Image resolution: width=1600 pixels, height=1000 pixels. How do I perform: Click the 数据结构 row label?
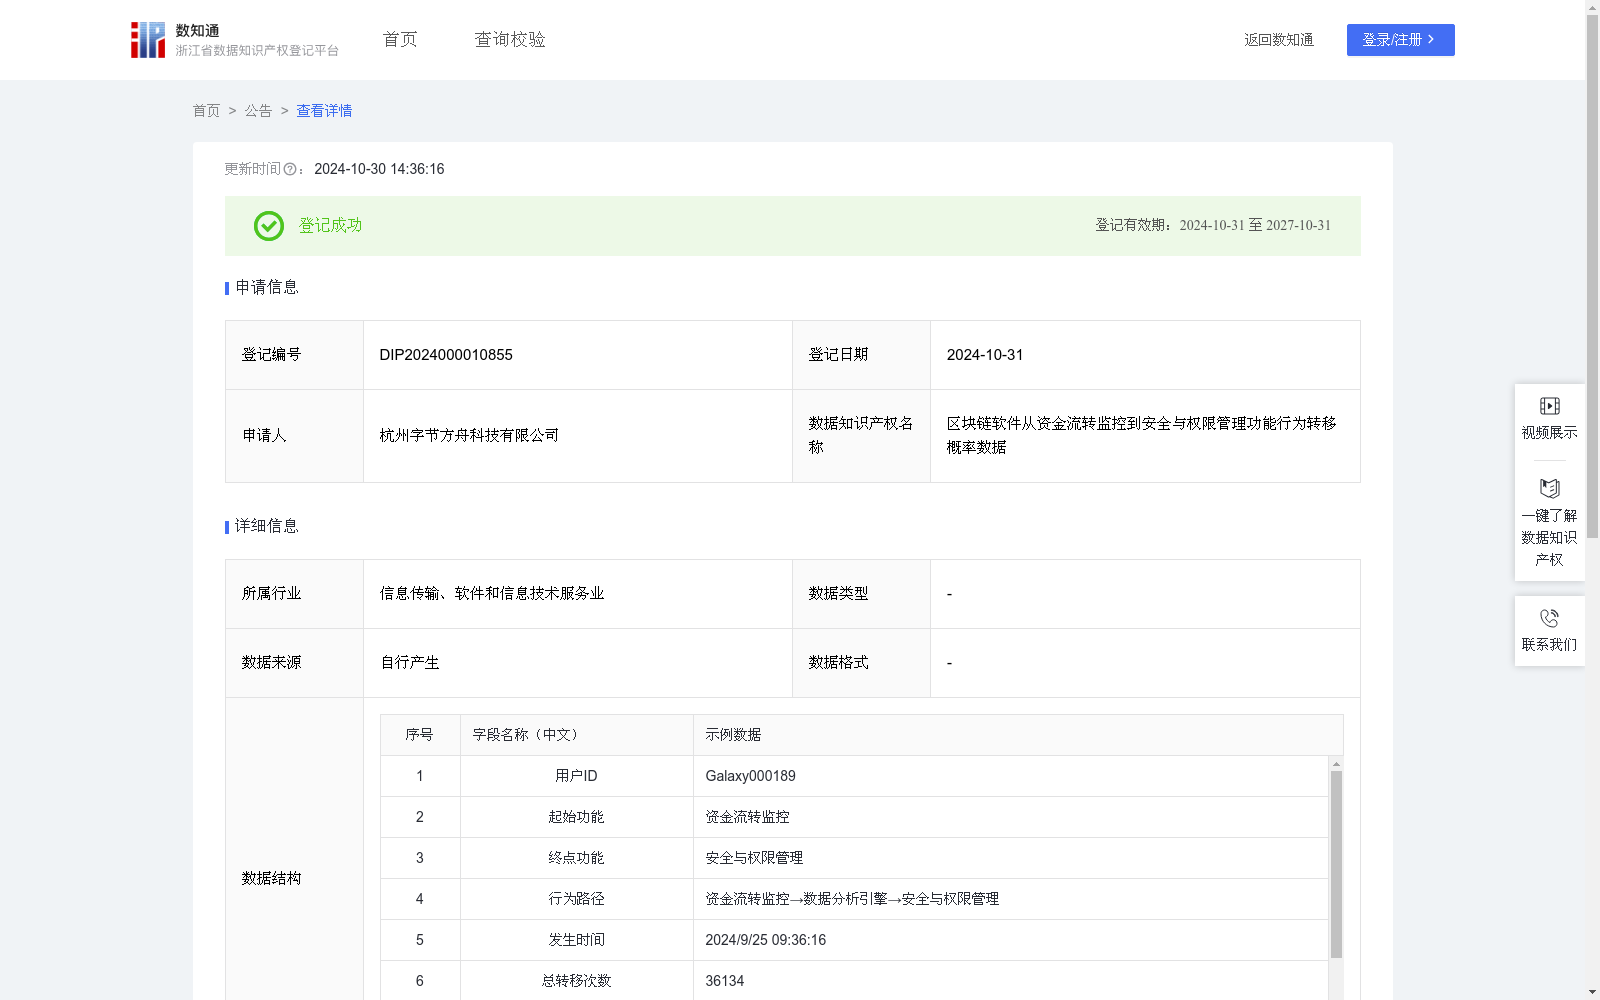[x=271, y=879]
